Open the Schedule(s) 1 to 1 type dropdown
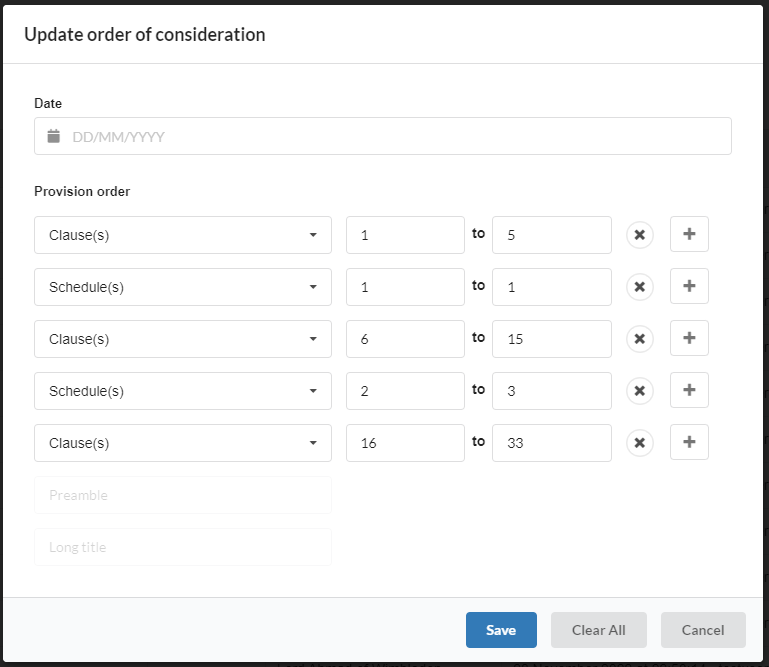This screenshot has width=769, height=667. click(x=183, y=287)
